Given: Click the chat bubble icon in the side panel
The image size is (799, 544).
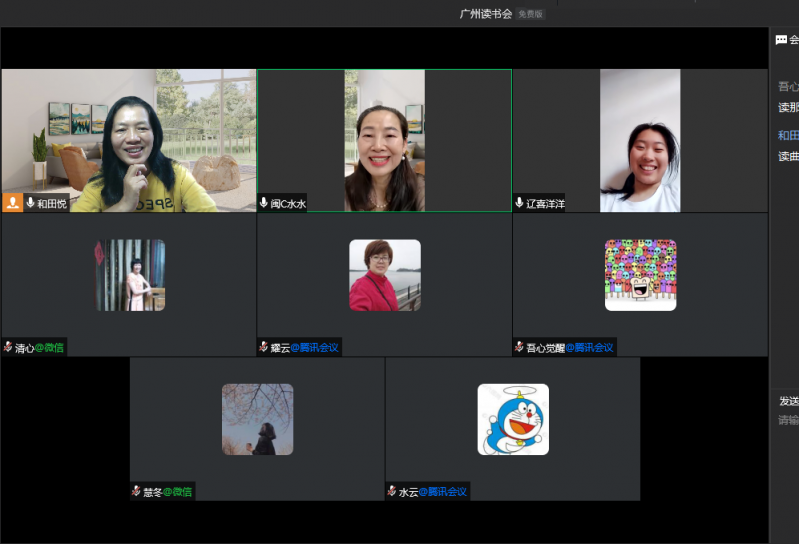Looking at the screenshot, I should pos(781,40).
